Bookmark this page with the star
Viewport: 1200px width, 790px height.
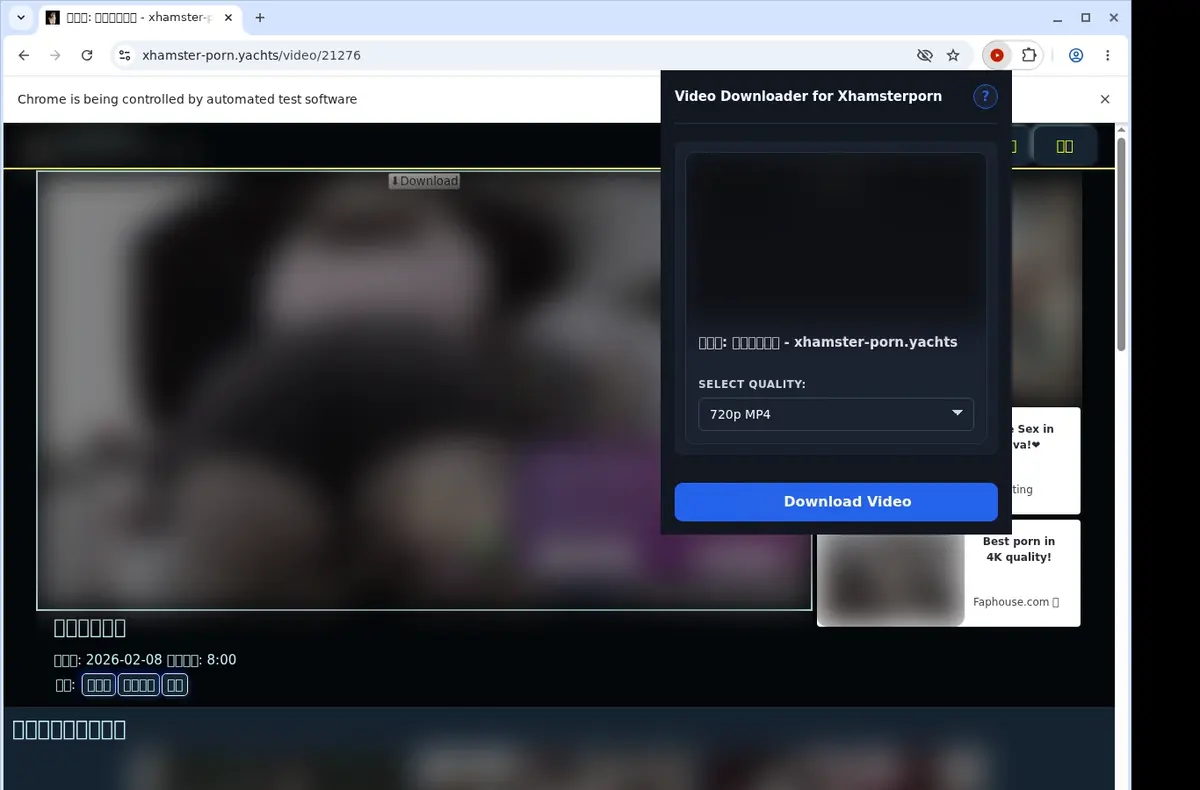[x=953, y=55]
